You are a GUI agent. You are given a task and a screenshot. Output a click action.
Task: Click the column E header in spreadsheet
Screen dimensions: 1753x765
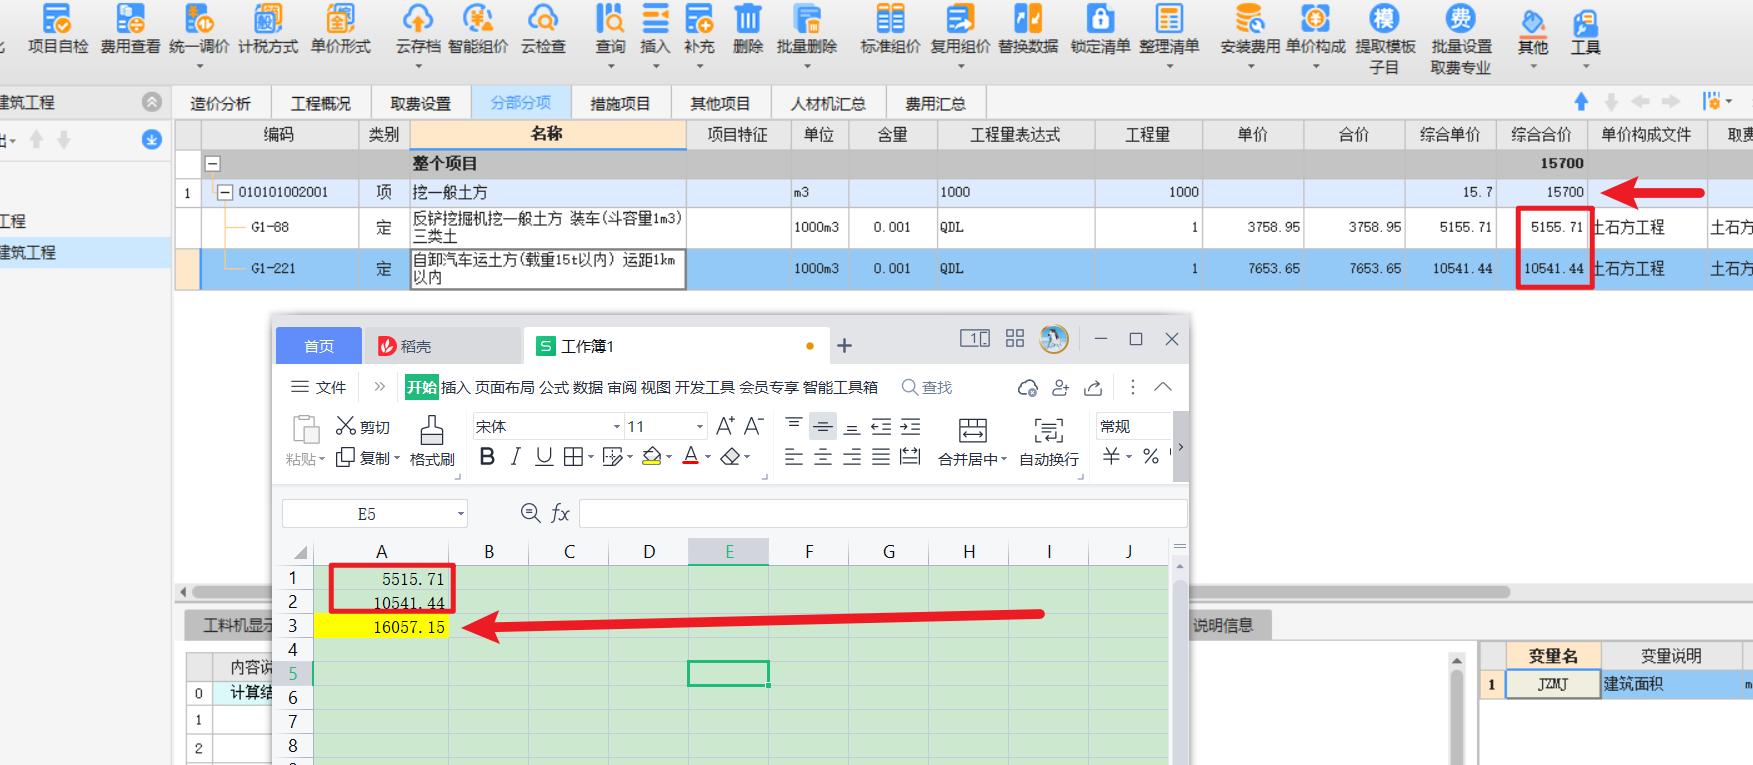point(729,551)
